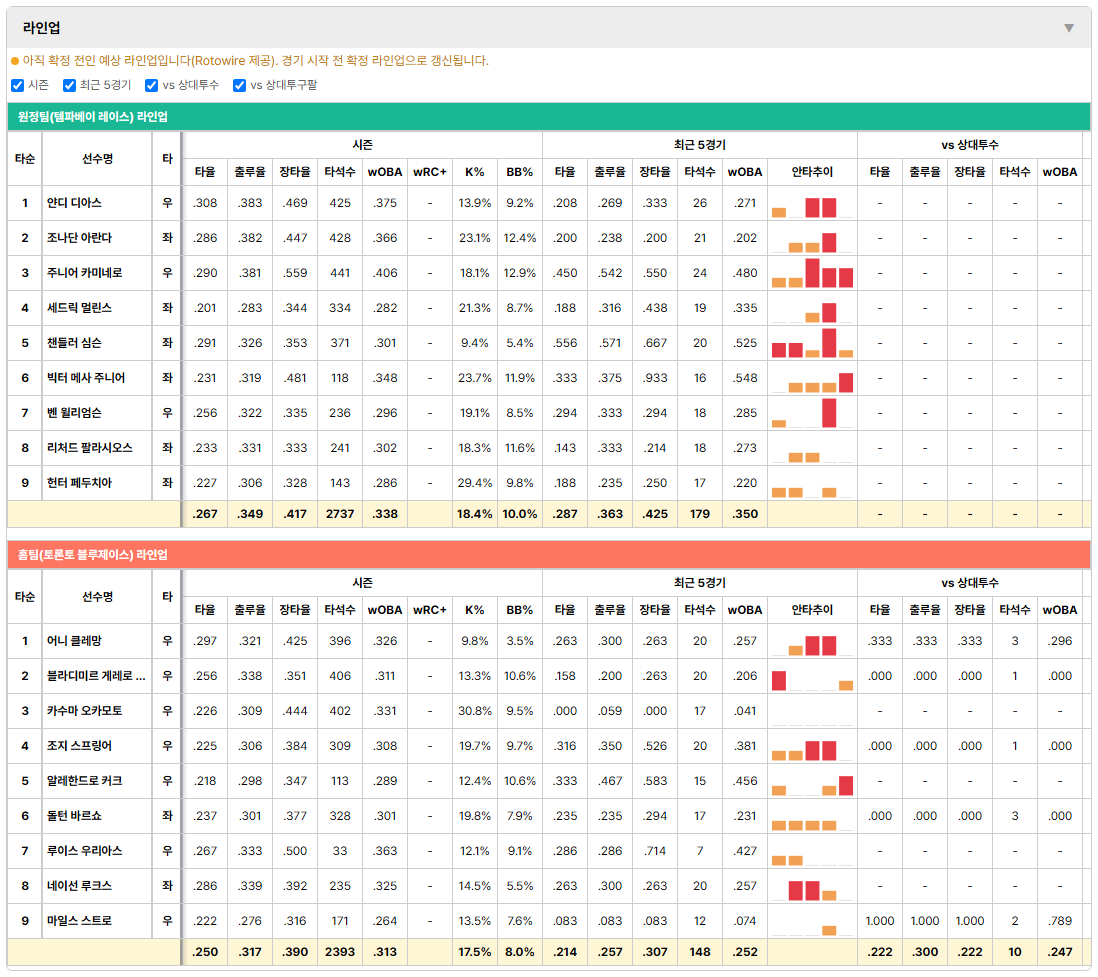Uncheck the 시즌 checkbox

(x=18, y=85)
